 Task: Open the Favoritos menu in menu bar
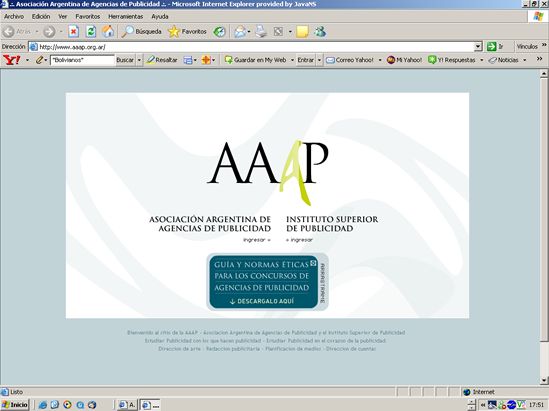(x=88, y=16)
